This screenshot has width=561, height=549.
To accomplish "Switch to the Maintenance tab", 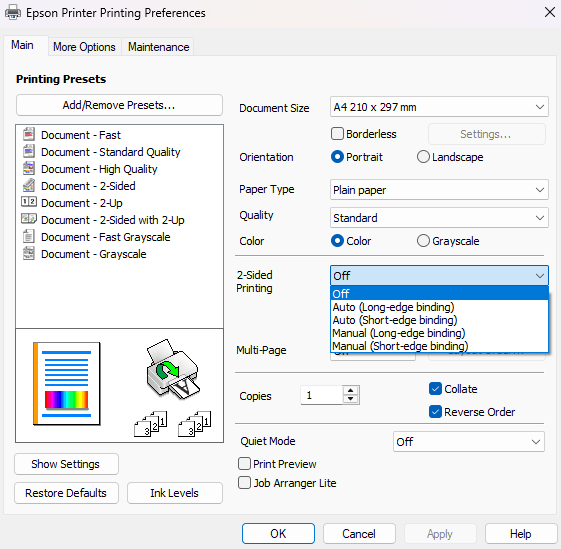I will (x=158, y=47).
